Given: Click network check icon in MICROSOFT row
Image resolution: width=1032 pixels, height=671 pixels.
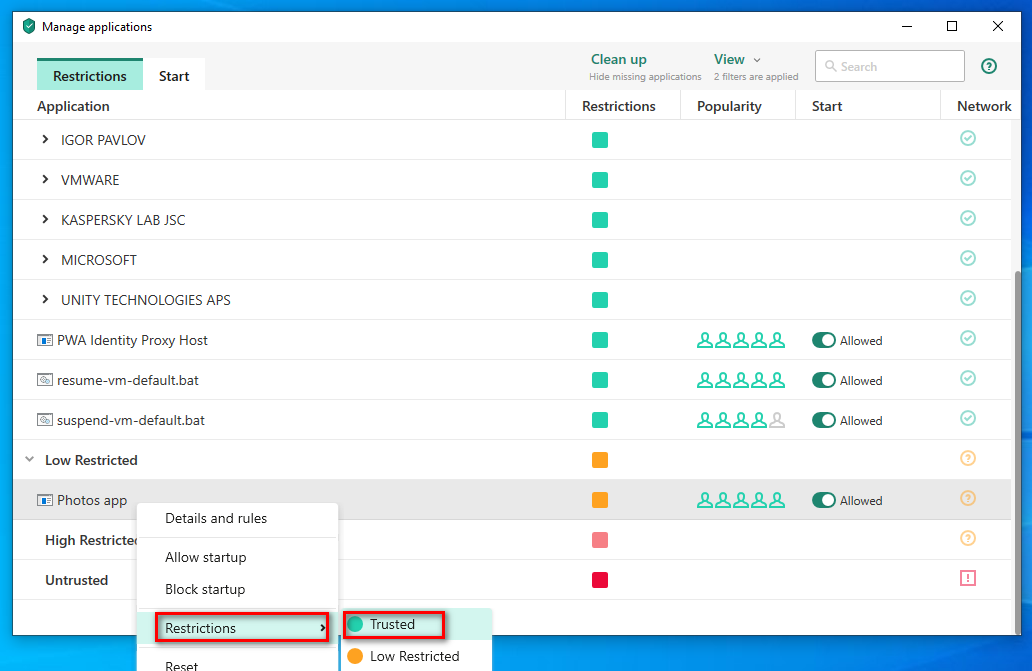Looking at the screenshot, I should click(968, 259).
